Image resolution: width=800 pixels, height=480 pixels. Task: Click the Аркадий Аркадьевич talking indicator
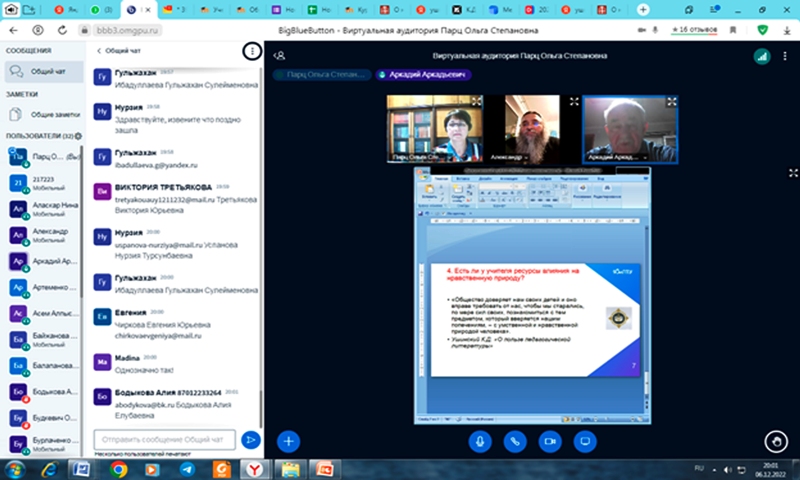(x=423, y=74)
